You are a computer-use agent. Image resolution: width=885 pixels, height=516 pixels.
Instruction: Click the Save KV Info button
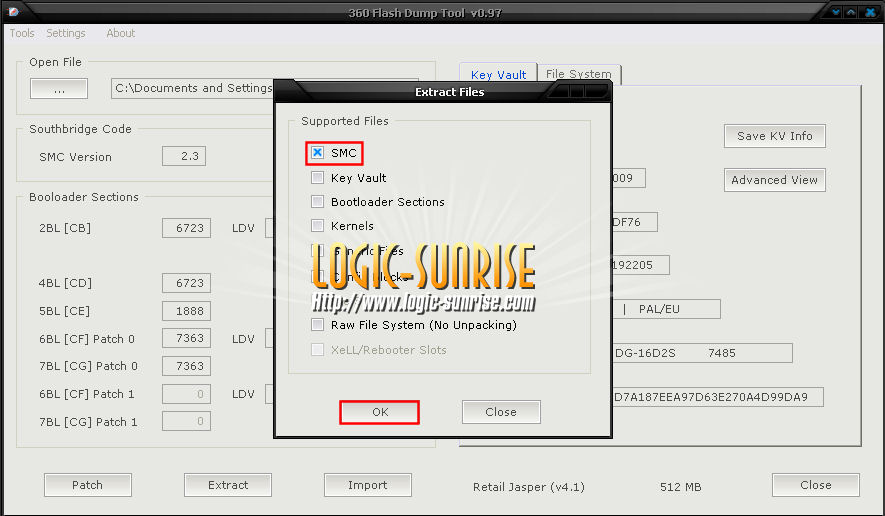[774, 136]
